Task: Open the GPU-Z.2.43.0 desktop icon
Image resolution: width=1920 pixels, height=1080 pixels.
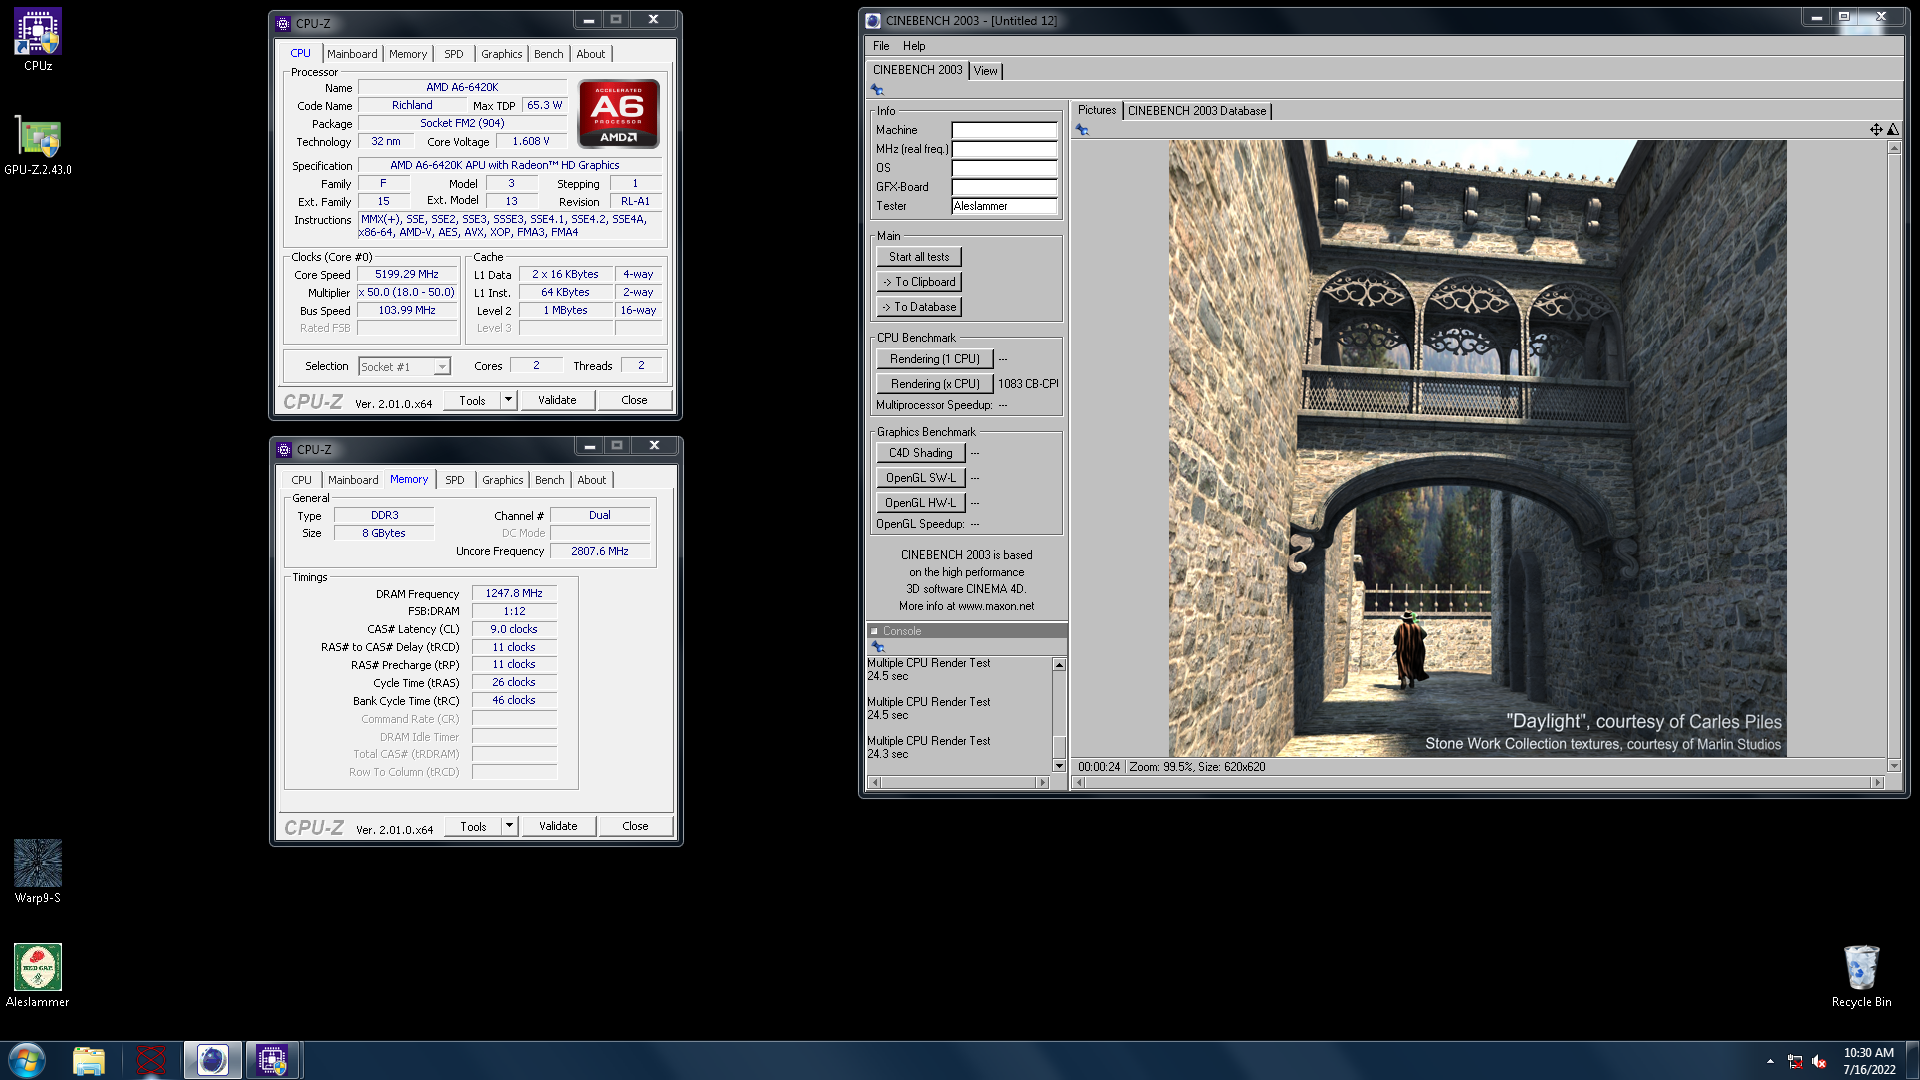Action: (x=38, y=146)
